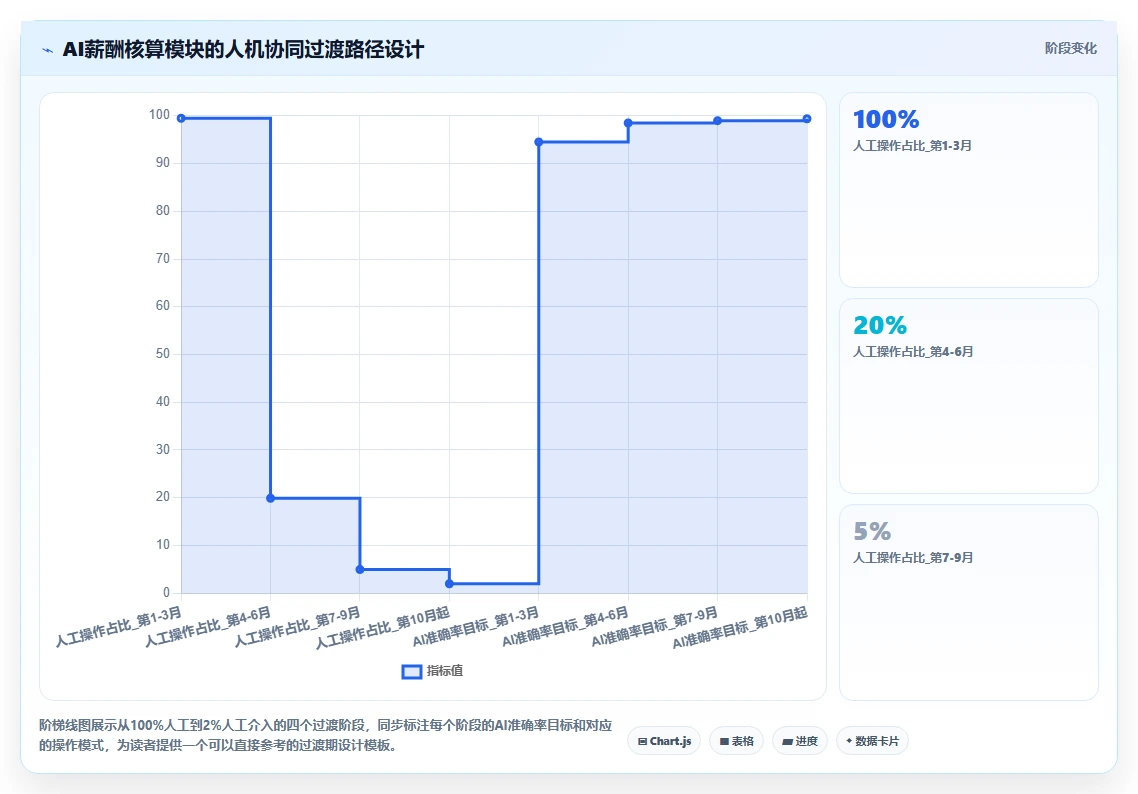Click x-axis label AI准确率目标_第7-9月
1138x794 pixels.
click(654, 627)
